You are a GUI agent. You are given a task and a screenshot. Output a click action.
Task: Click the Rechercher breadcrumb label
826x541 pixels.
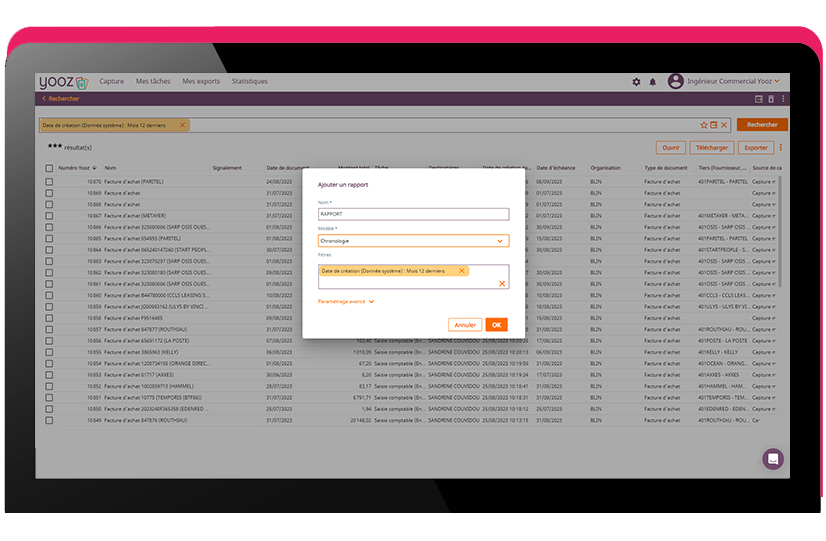(64, 99)
